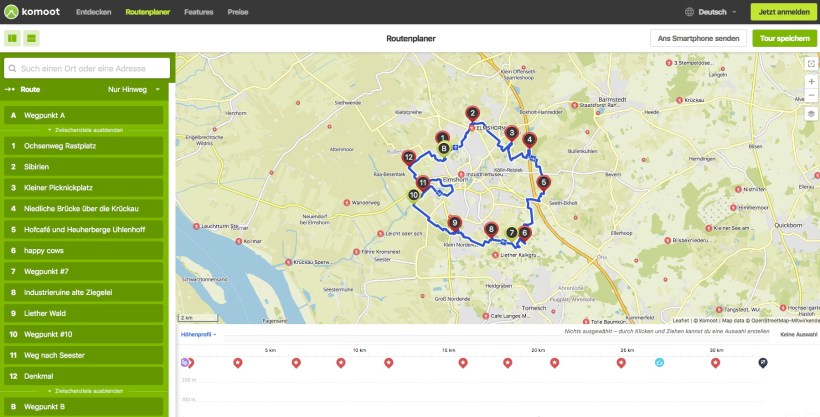Select Kleiner Picknickplatz waypoint
The height and width of the screenshot is (417, 820).
pos(84,188)
